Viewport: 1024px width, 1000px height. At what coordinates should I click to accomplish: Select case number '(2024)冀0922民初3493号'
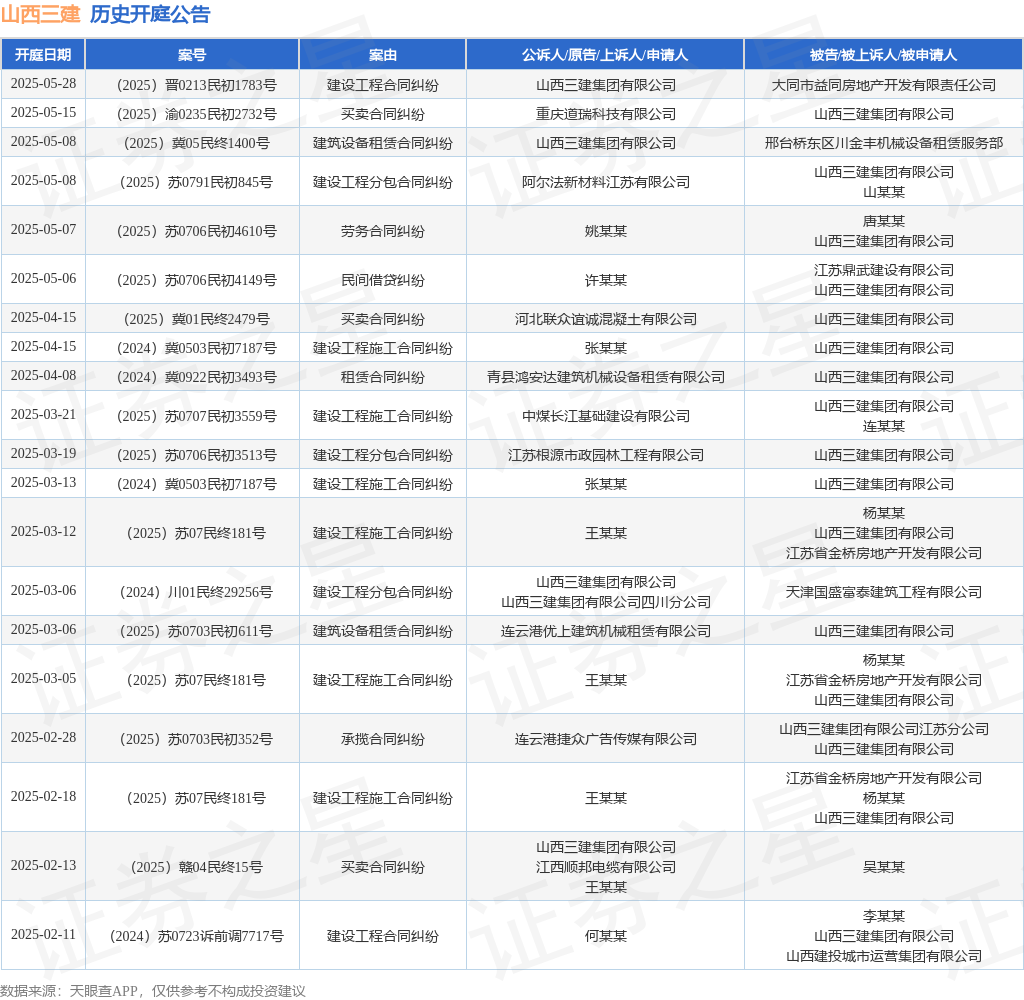coord(197,378)
